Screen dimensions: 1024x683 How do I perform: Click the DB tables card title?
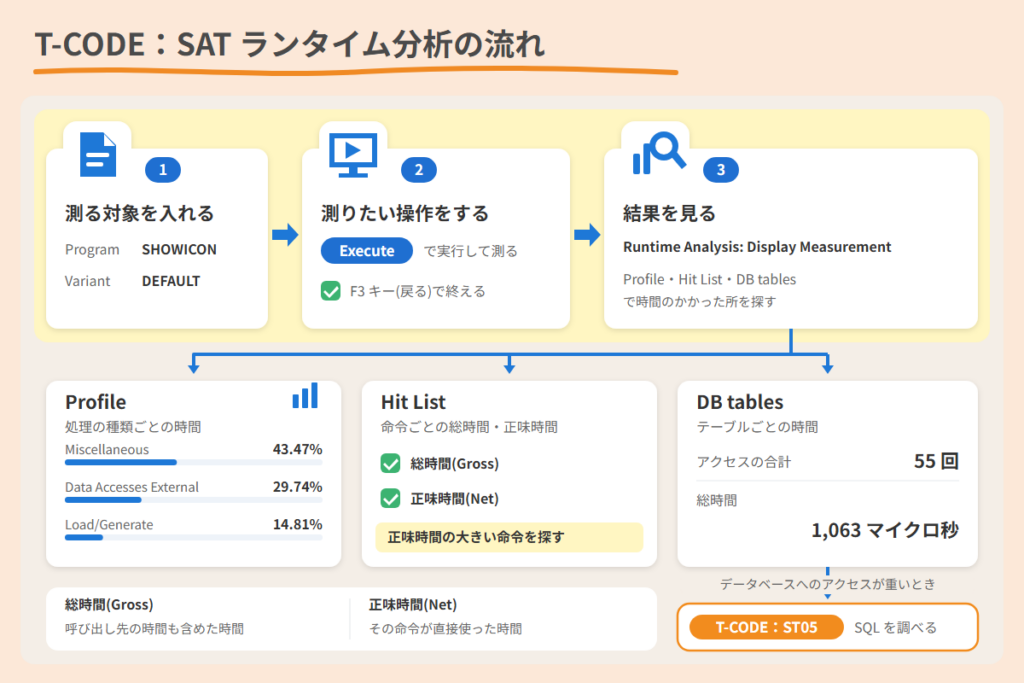[740, 402]
